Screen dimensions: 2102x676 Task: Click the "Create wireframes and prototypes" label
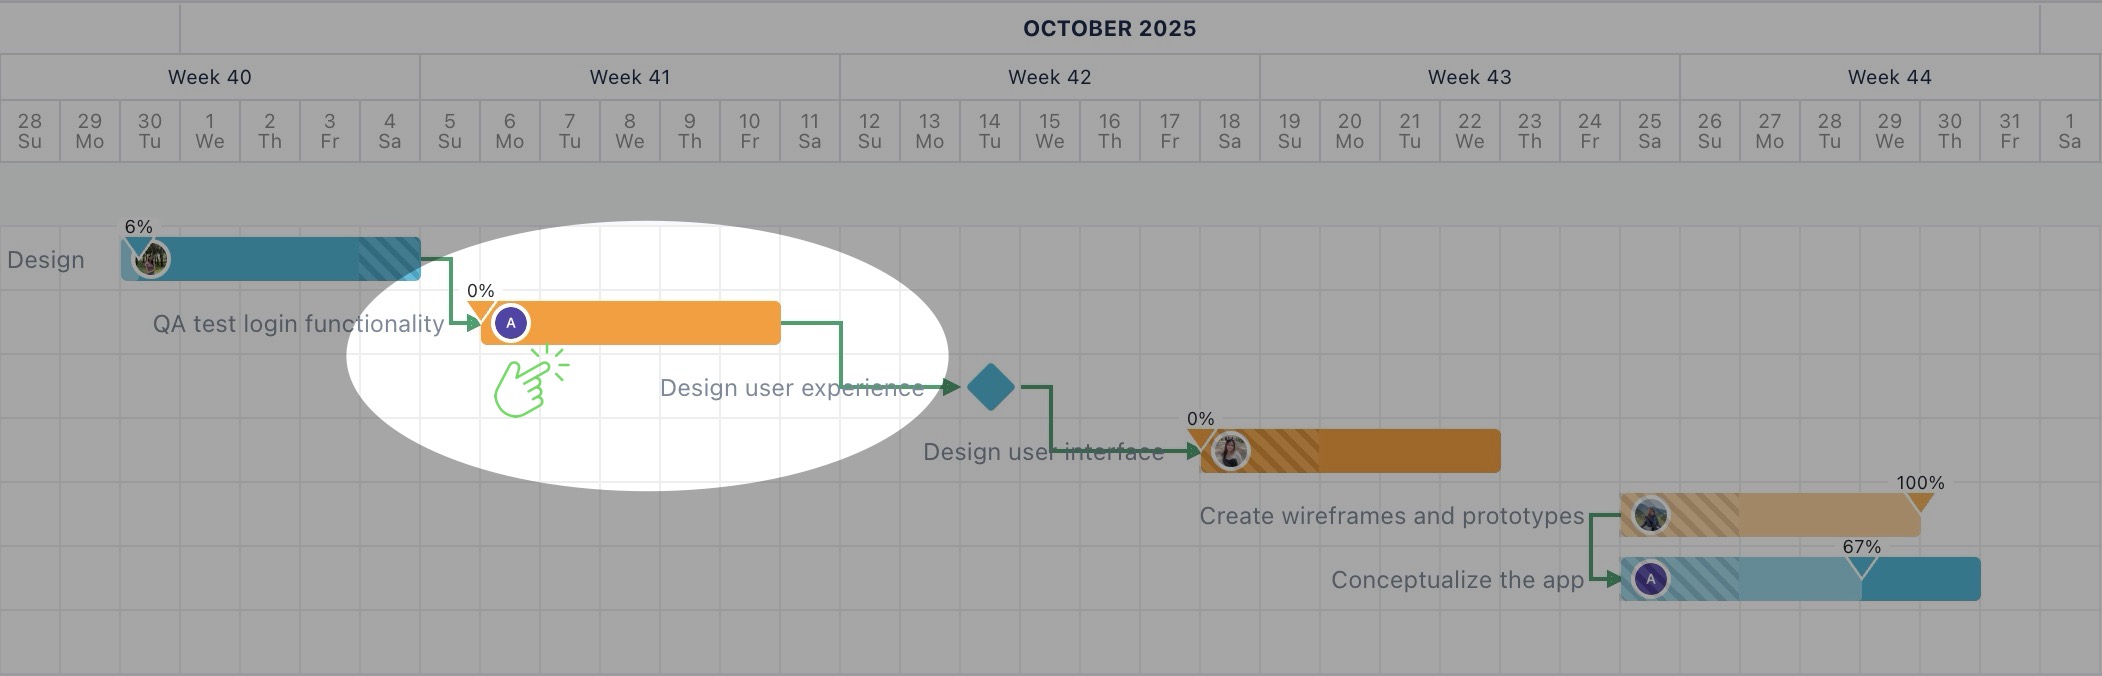pos(1391,516)
